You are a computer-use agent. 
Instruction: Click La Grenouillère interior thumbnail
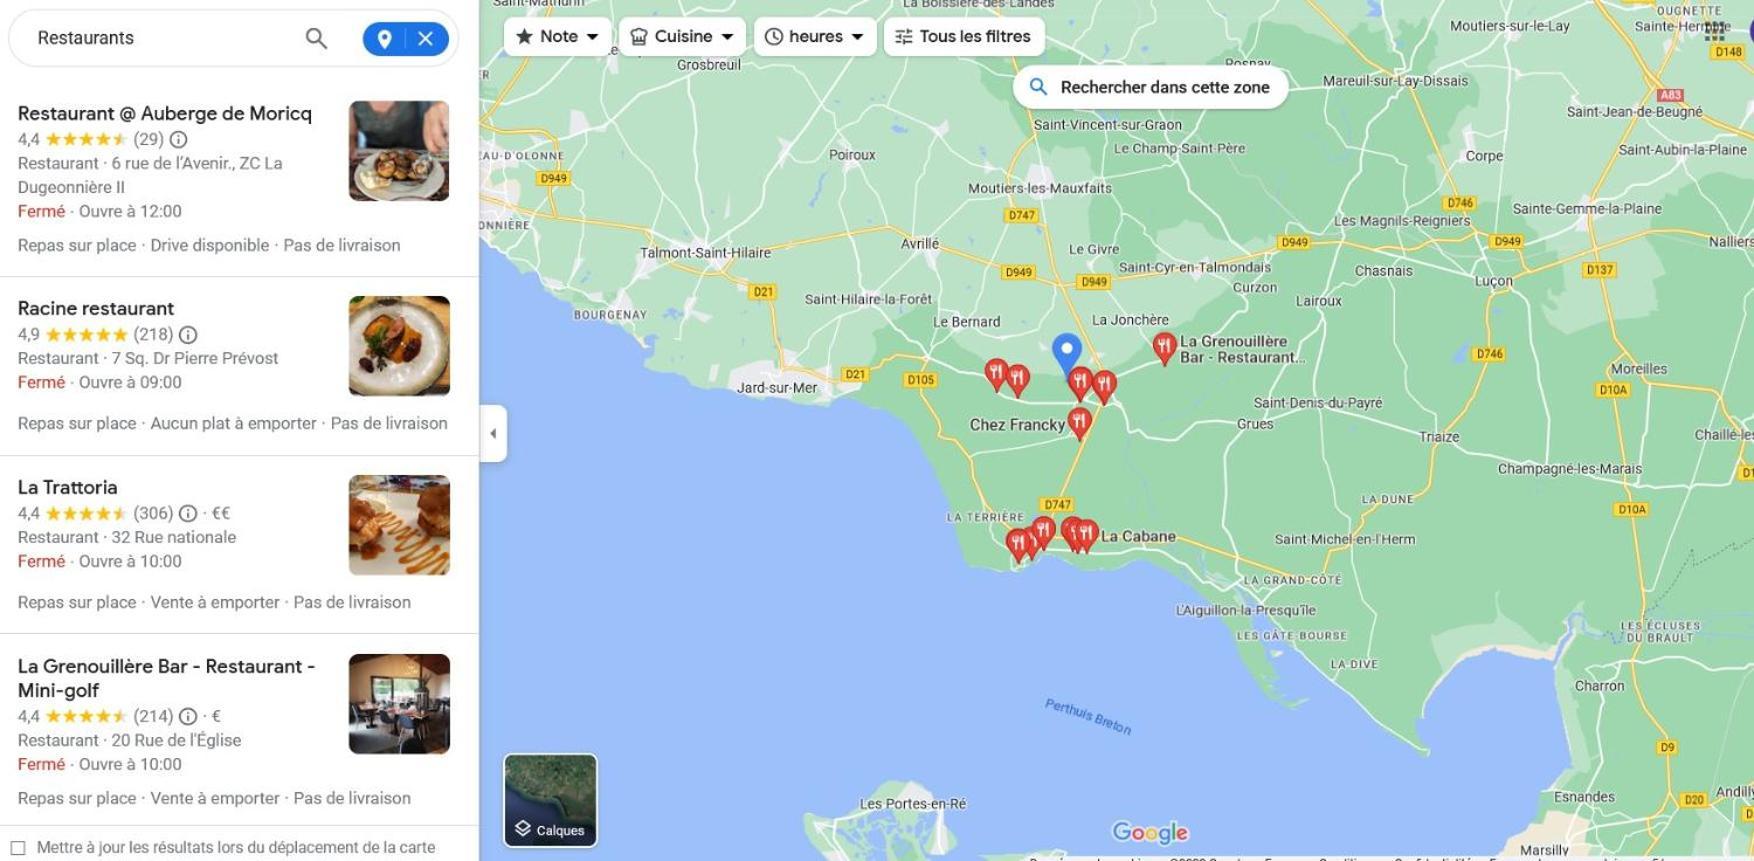399,704
